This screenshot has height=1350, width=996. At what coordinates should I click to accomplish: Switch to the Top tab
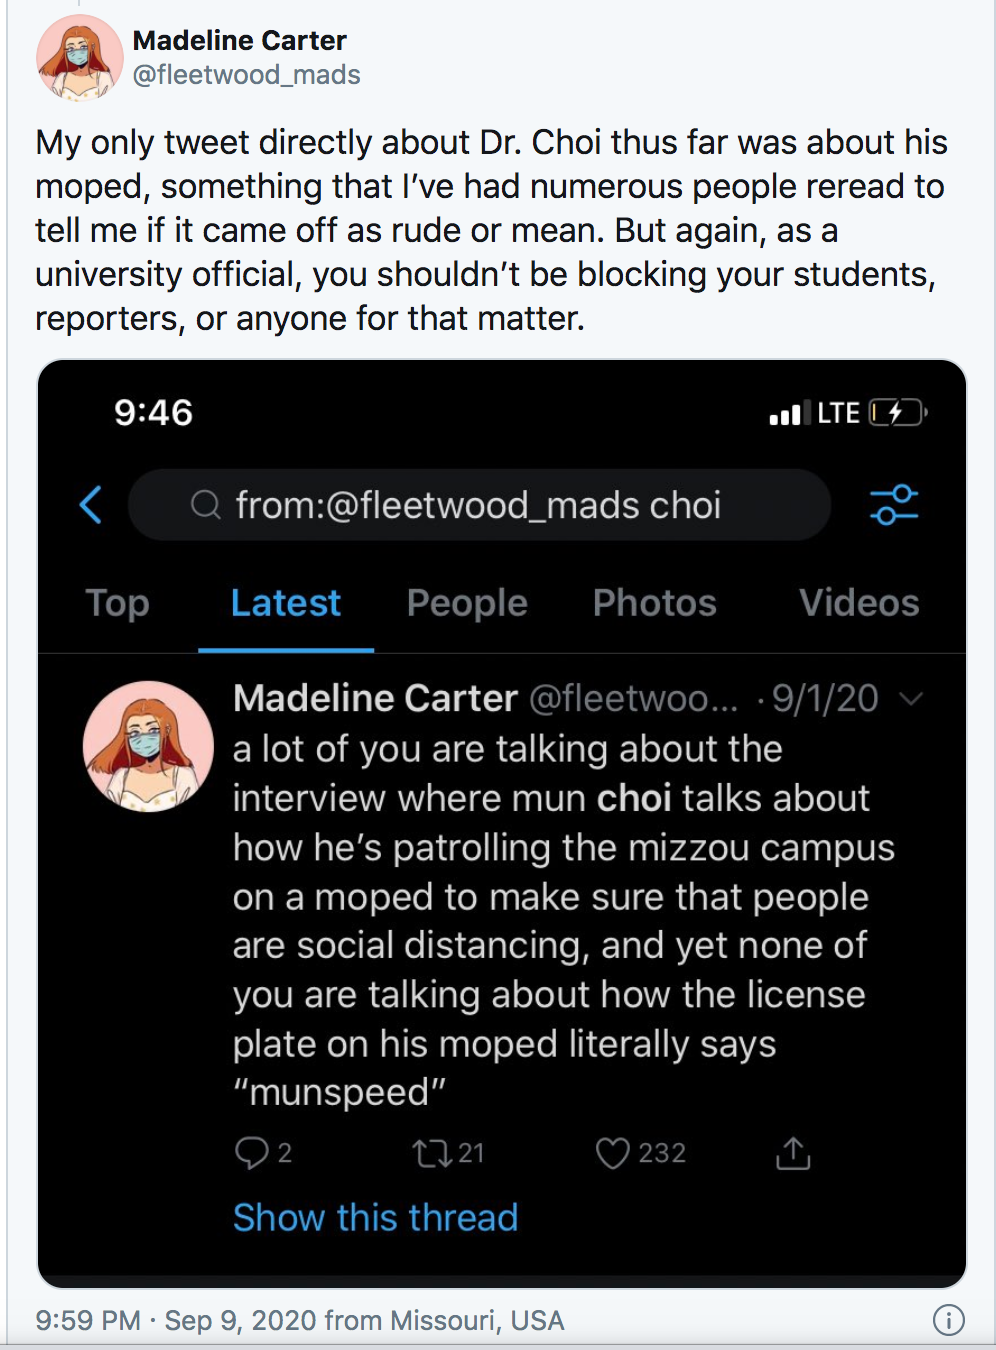[x=117, y=603]
